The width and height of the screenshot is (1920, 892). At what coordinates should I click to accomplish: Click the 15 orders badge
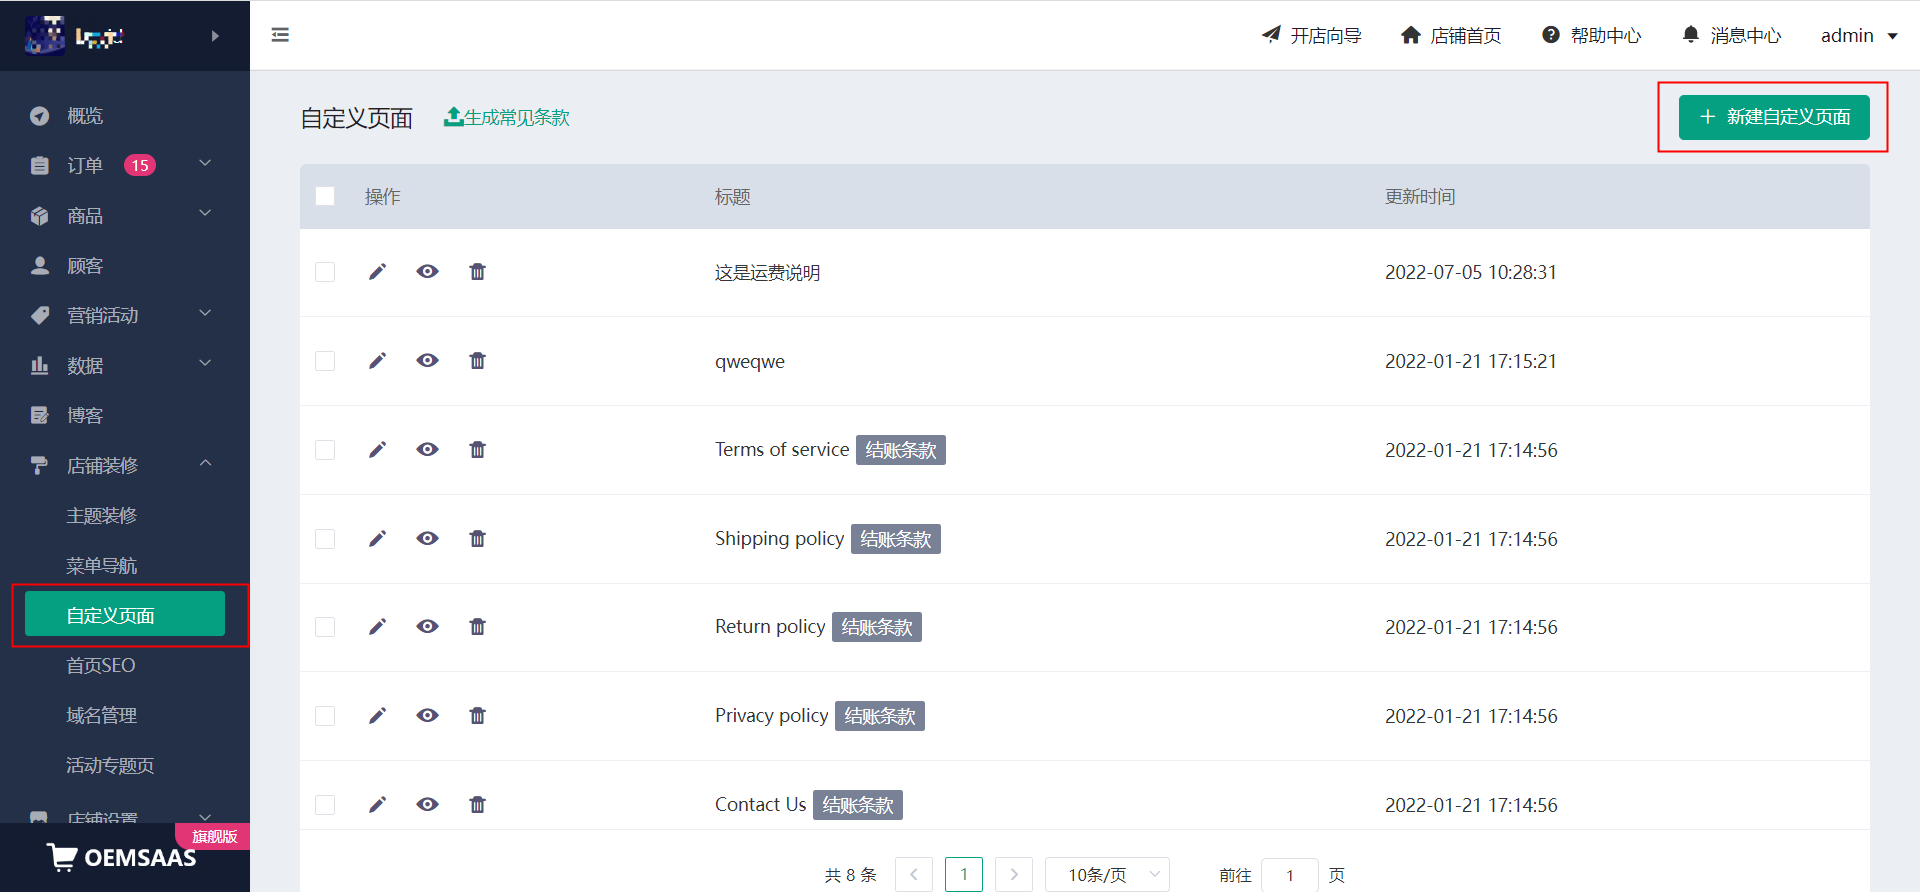click(140, 165)
